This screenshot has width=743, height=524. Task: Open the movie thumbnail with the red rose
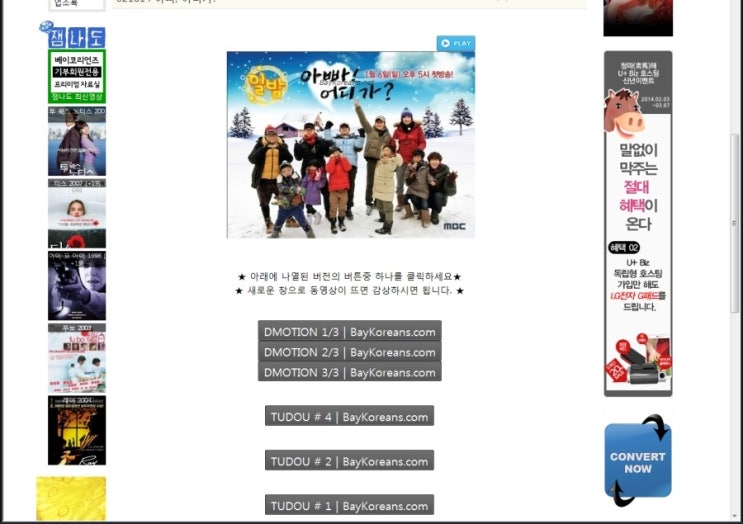(77, 214)
